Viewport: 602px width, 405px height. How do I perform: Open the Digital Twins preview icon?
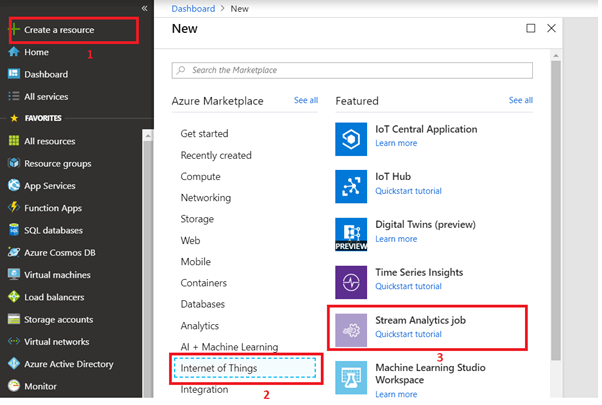pos(351,231)
